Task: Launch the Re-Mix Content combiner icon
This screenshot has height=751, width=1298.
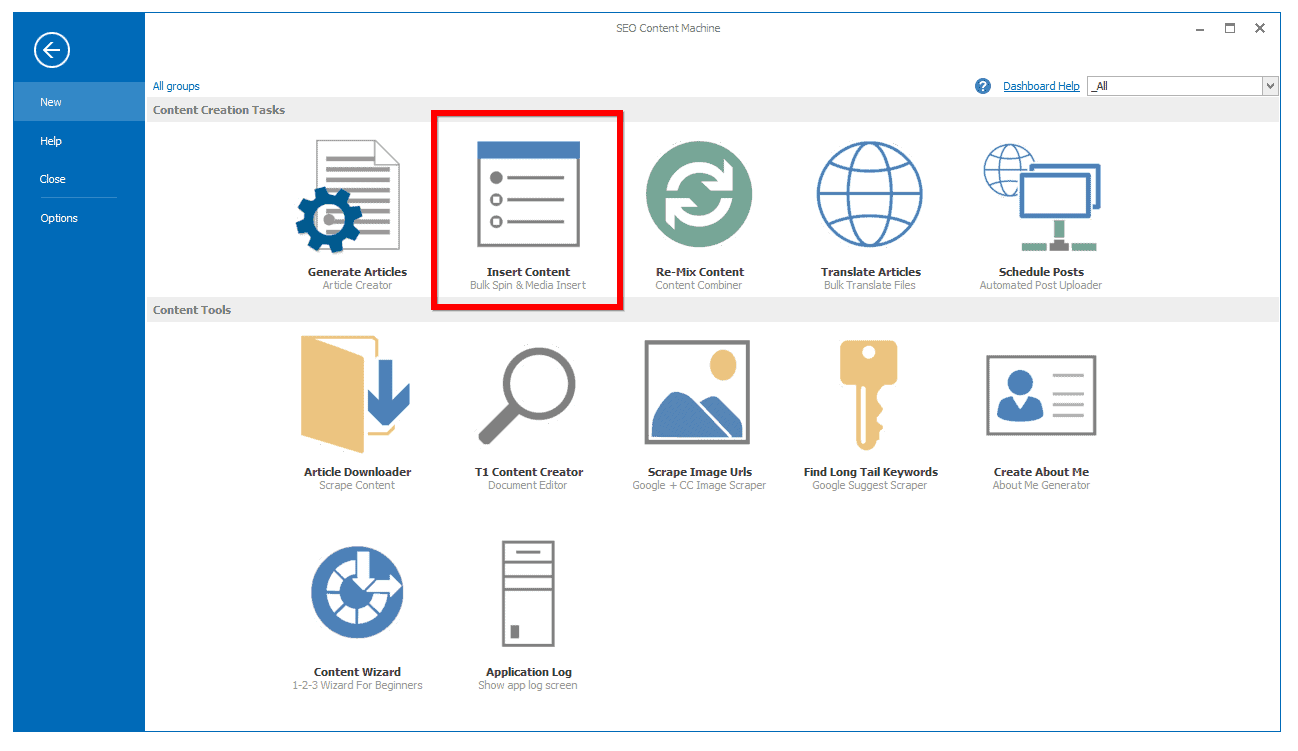Action: coord(698,194)
